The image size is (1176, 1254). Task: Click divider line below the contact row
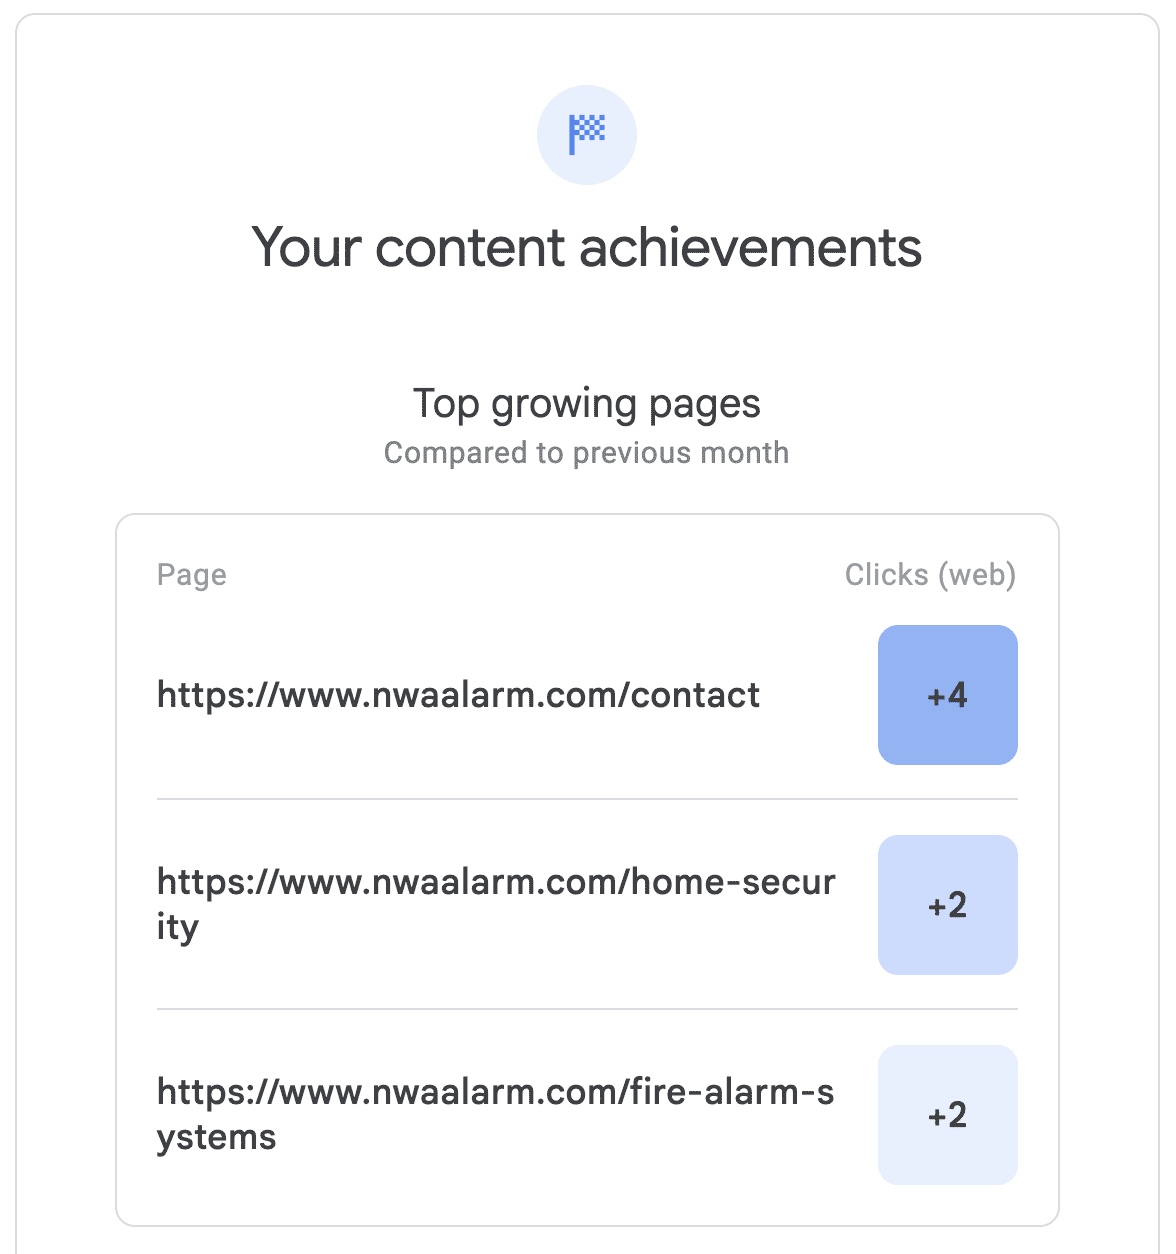pos(587,799)
